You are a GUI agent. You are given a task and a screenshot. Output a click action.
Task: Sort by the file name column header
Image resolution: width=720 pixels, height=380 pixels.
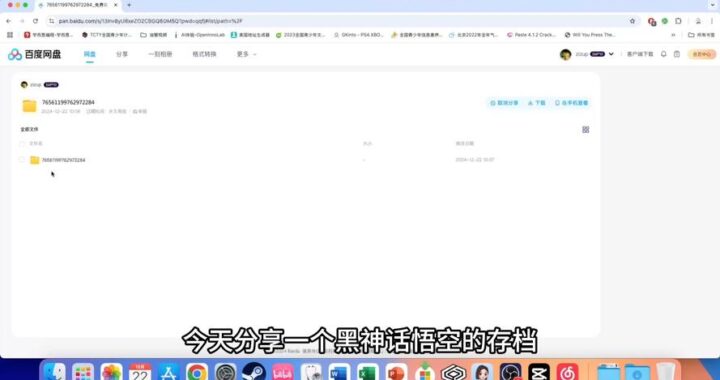click(x=36, y=144)
